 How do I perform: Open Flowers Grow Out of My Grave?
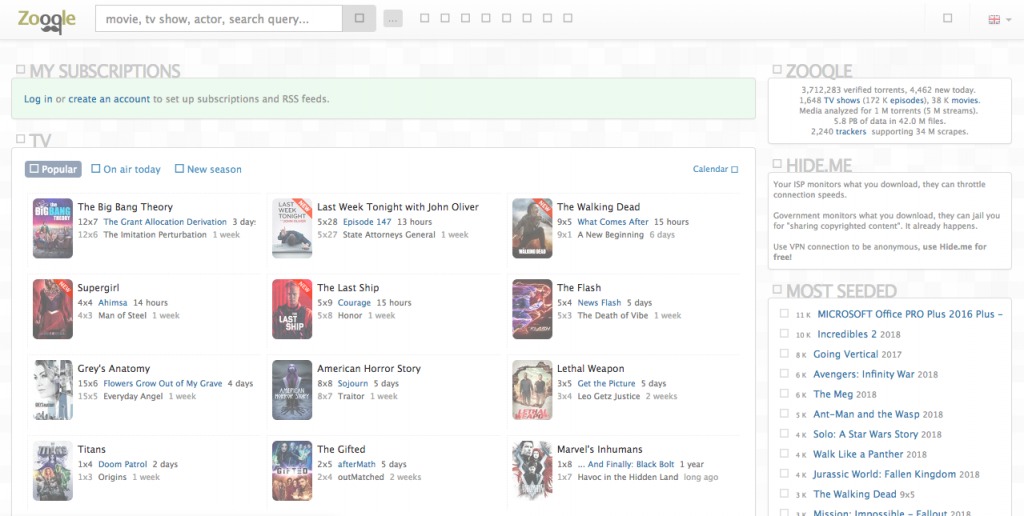coord(163,384)
